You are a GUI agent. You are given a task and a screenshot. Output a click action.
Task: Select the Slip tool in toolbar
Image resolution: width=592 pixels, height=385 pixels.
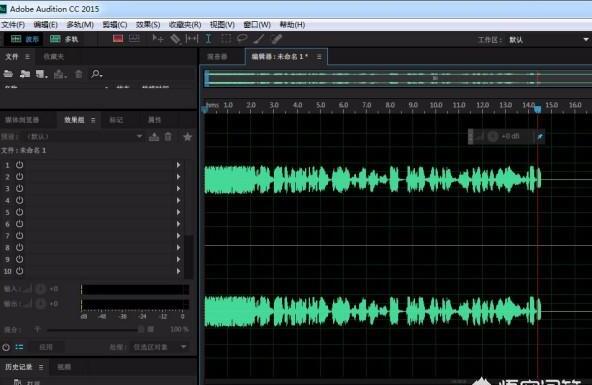[192, 38]
